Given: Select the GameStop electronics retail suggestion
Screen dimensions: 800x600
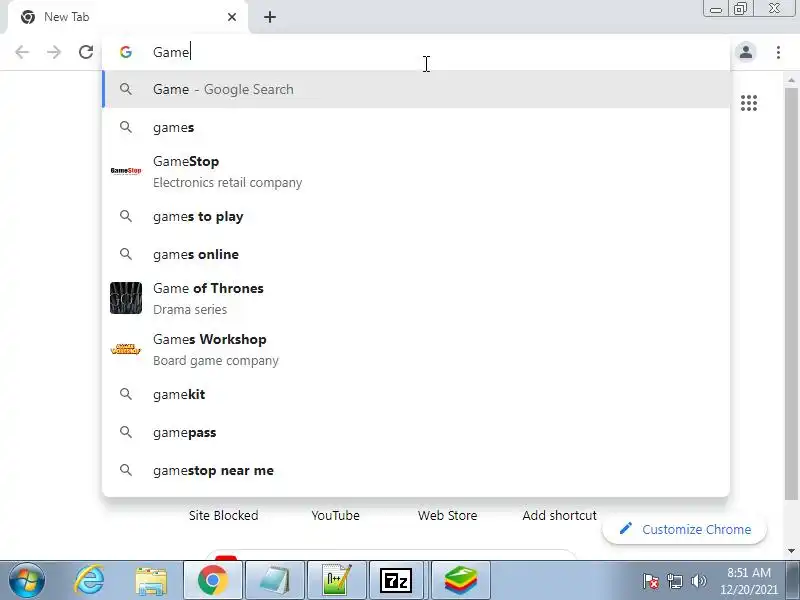Looking at the screenshot, I should point(416,171).
